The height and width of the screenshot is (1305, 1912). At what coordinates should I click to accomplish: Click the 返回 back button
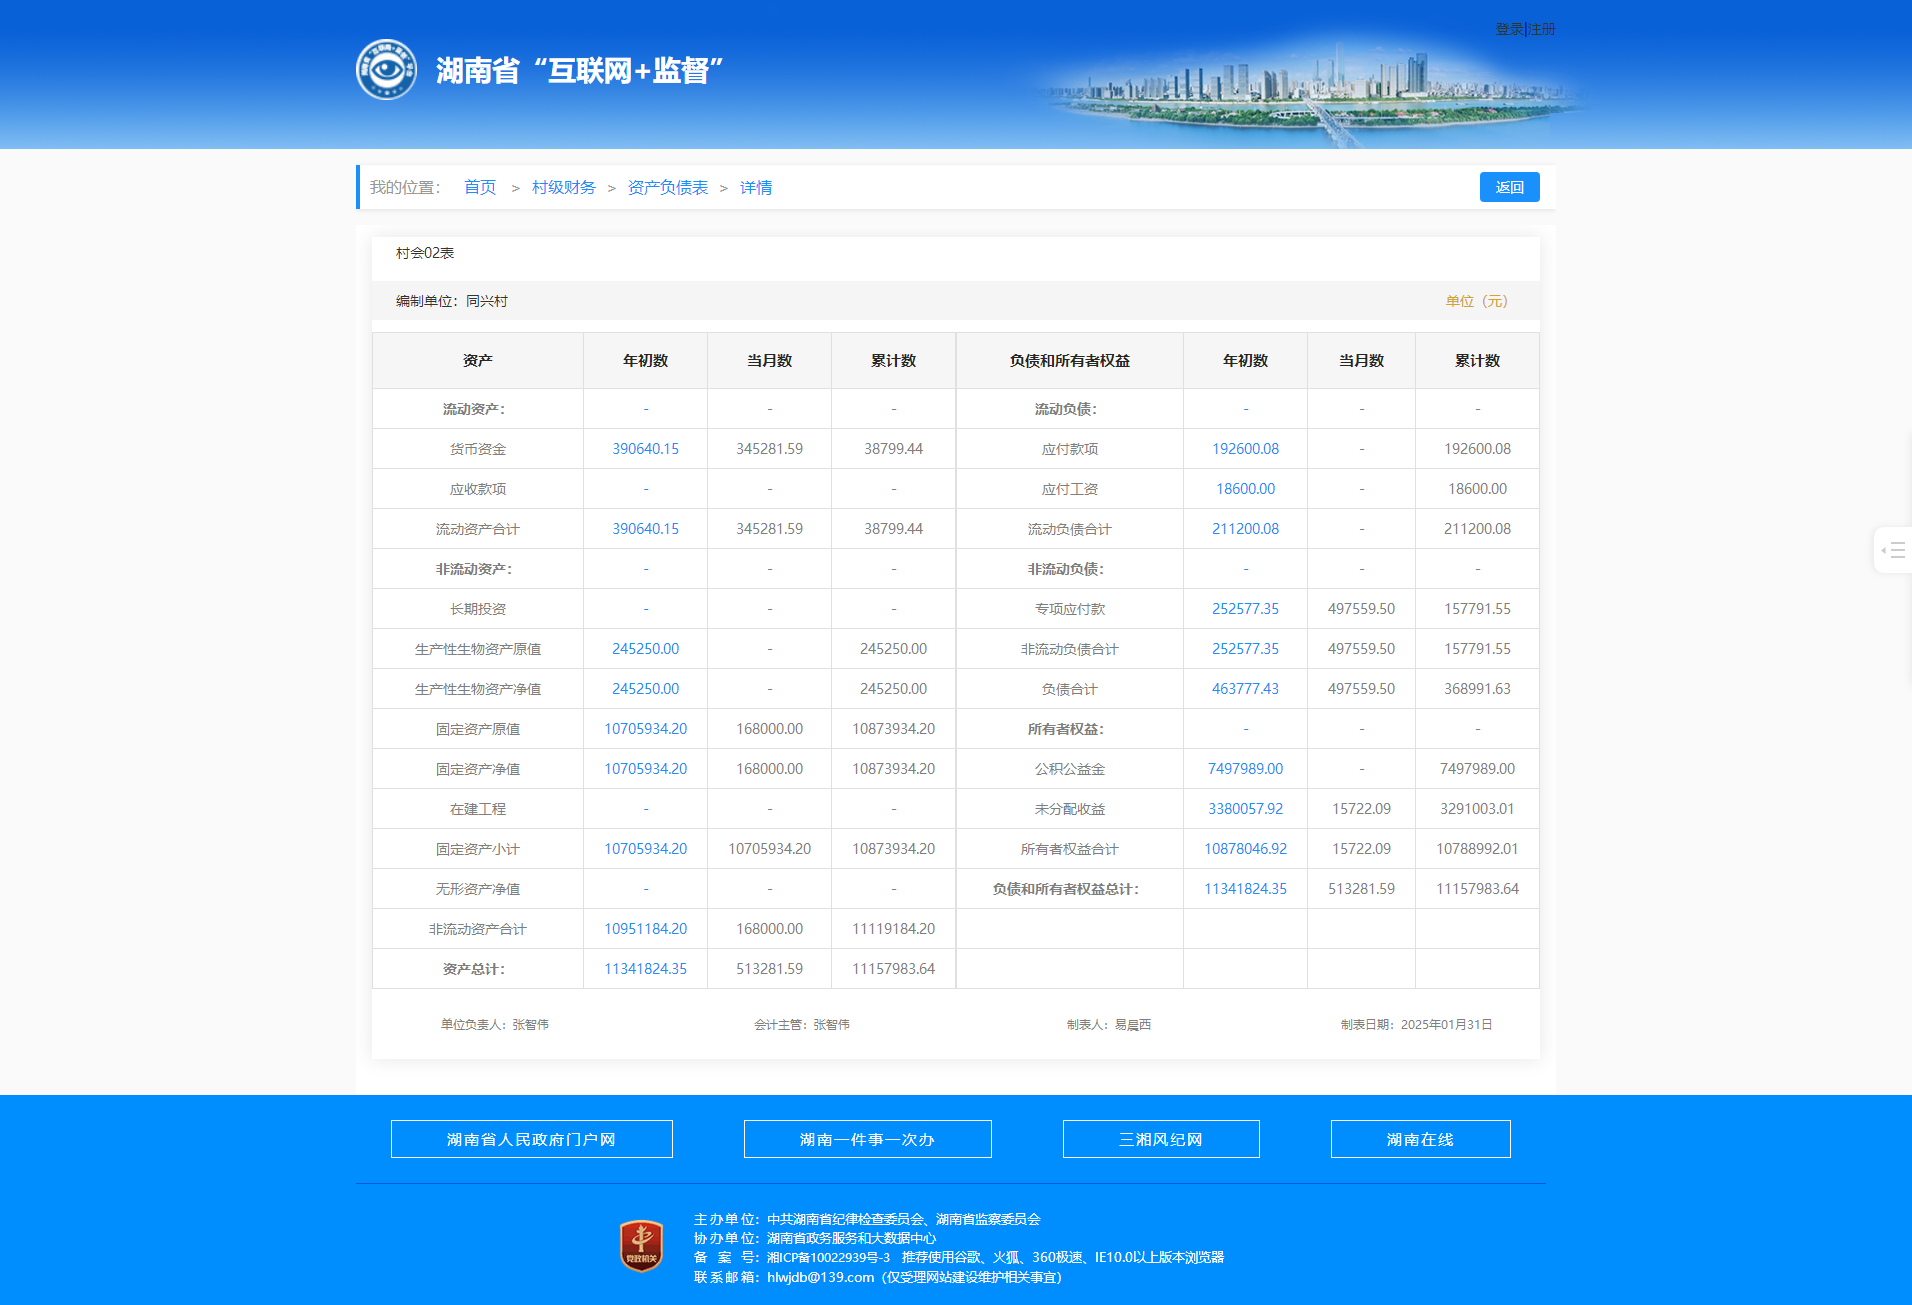[x=1509, y=187]
